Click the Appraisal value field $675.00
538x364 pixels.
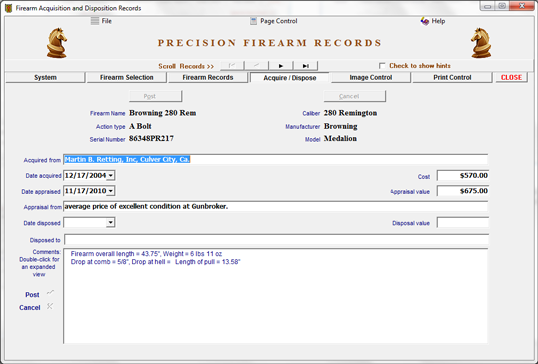(x=463, y=191)
